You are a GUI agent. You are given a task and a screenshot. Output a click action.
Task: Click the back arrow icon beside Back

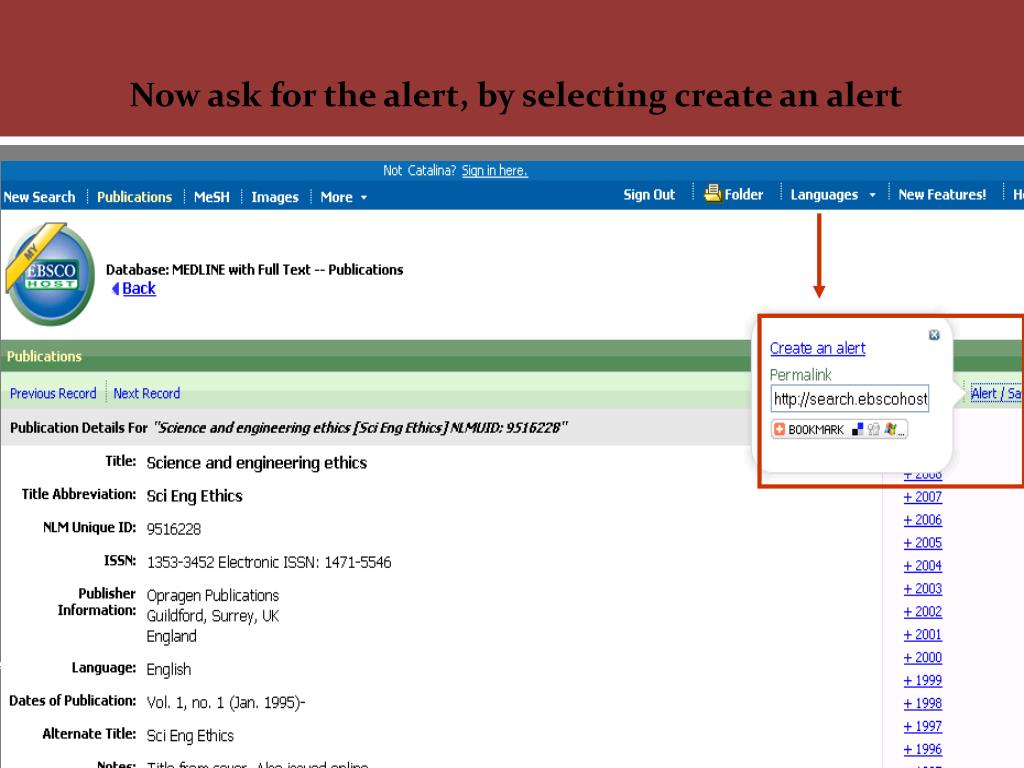[x=116, y=289]
